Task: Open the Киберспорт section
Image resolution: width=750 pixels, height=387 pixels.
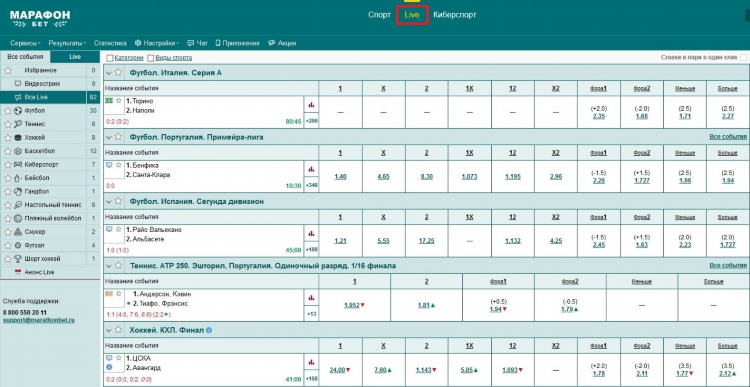Action: 455,15
